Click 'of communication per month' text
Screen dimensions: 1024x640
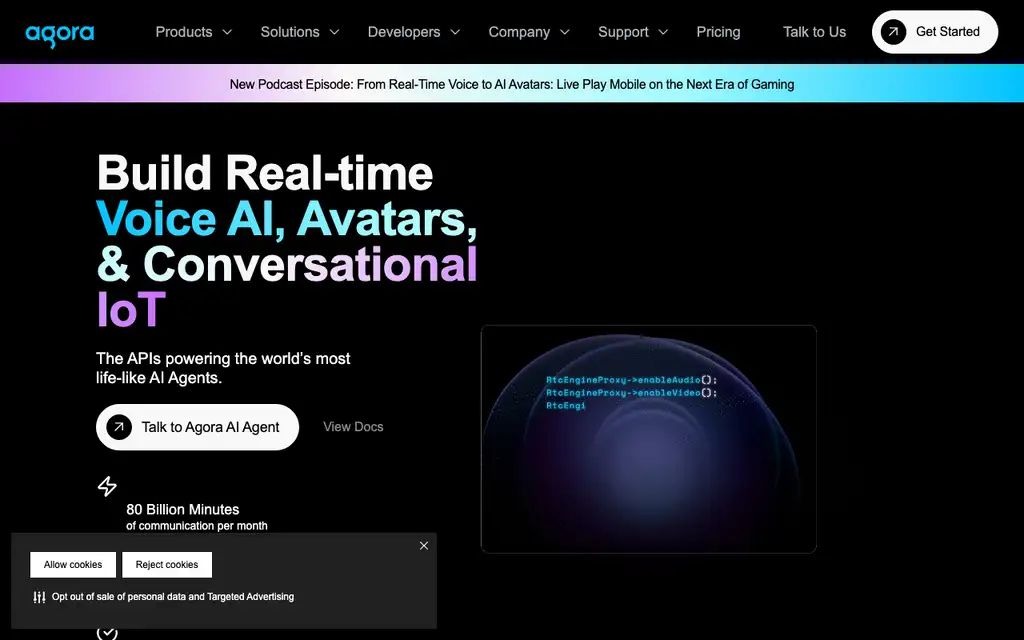197,526
